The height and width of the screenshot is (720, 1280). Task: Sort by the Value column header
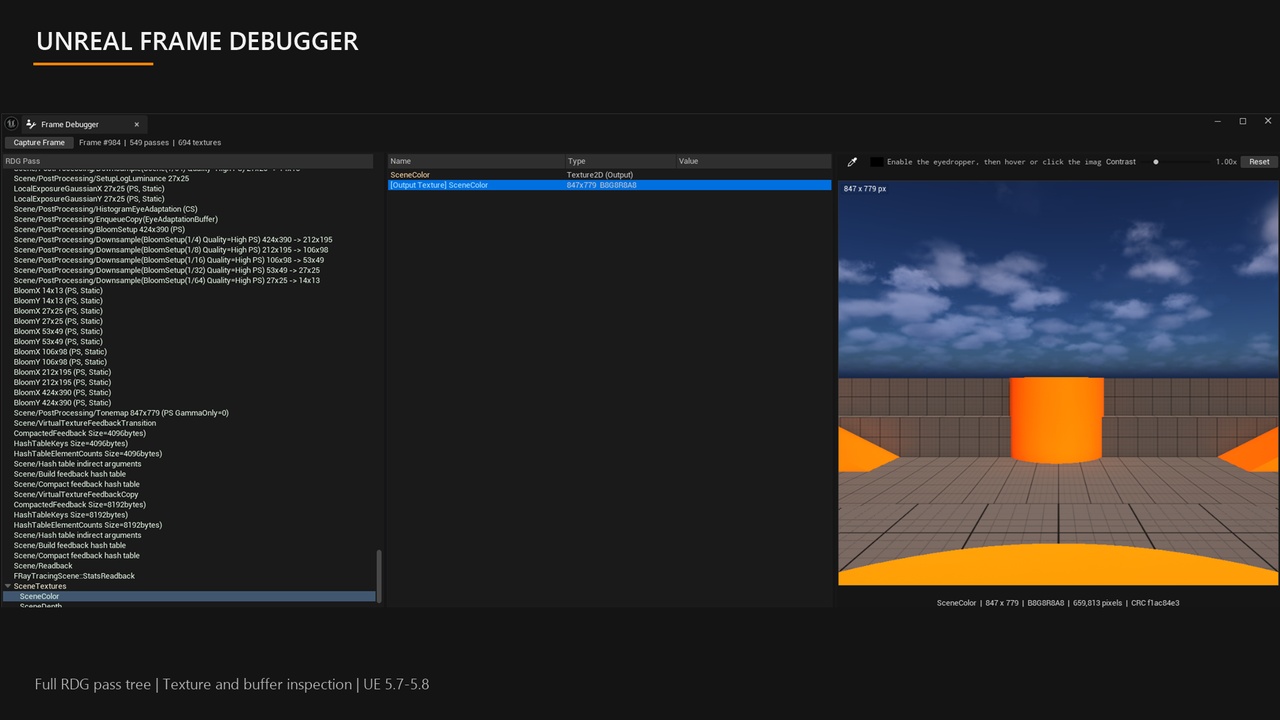(753, 161)
